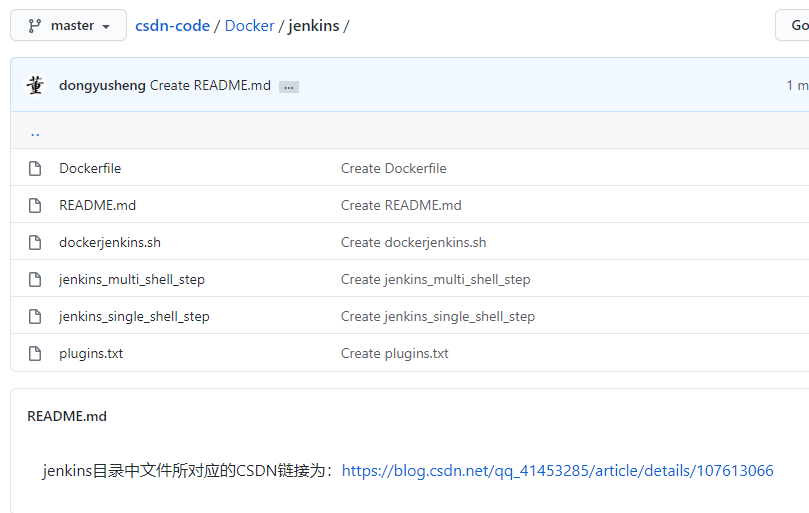Open the plugins.txt file
The height and width of the screenshot is (513, 809).
(91, 354)
